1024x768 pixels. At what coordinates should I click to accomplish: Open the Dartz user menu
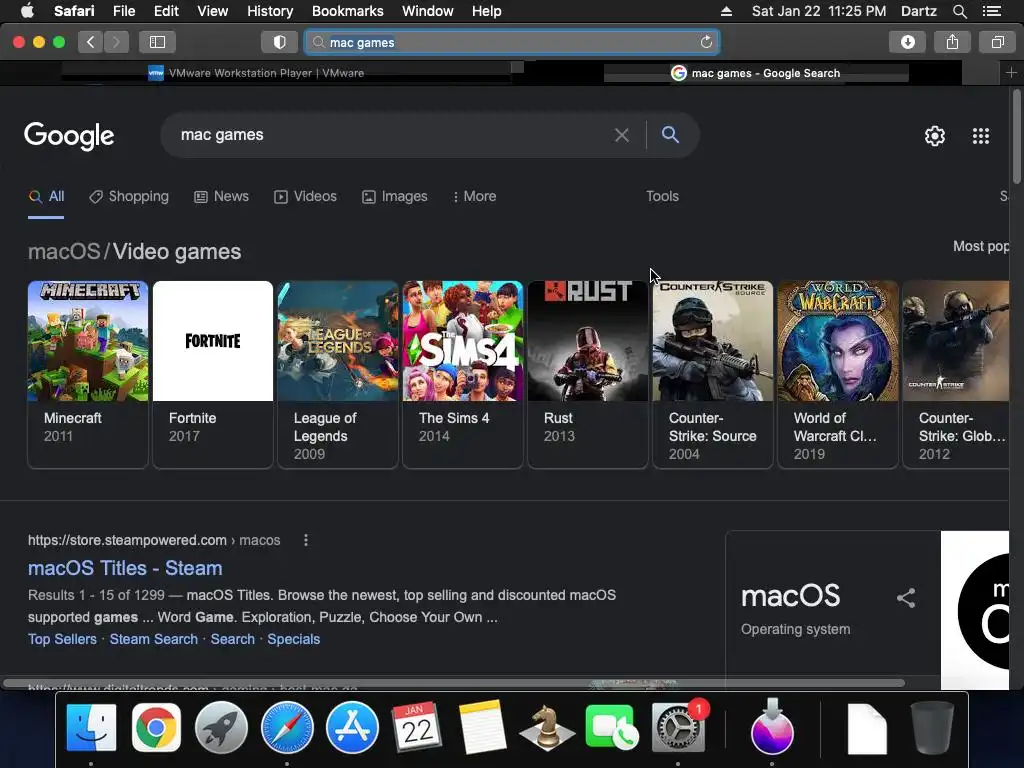[918, 11]
